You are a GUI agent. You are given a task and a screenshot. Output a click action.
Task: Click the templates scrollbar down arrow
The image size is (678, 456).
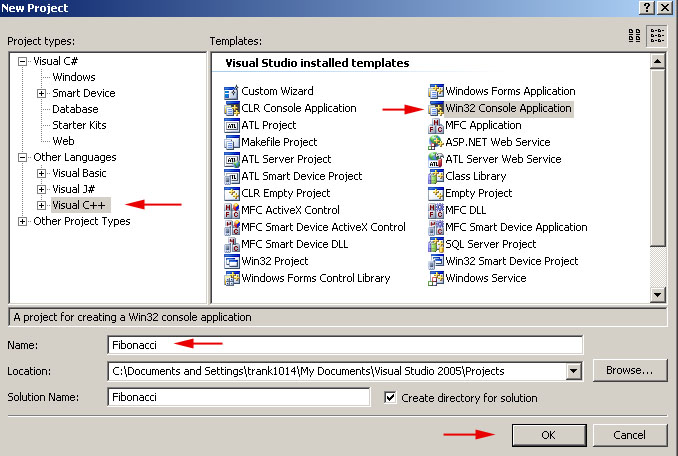(657, 295)
